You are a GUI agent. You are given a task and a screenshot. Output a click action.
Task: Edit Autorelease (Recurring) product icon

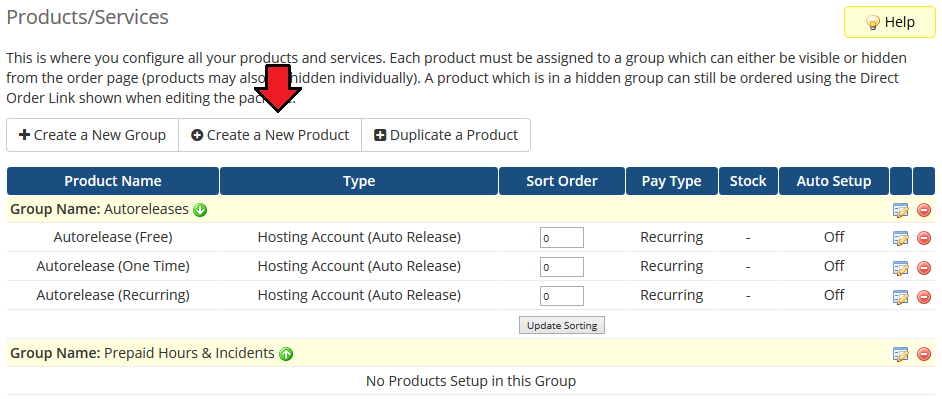click(x=901, y=296)
